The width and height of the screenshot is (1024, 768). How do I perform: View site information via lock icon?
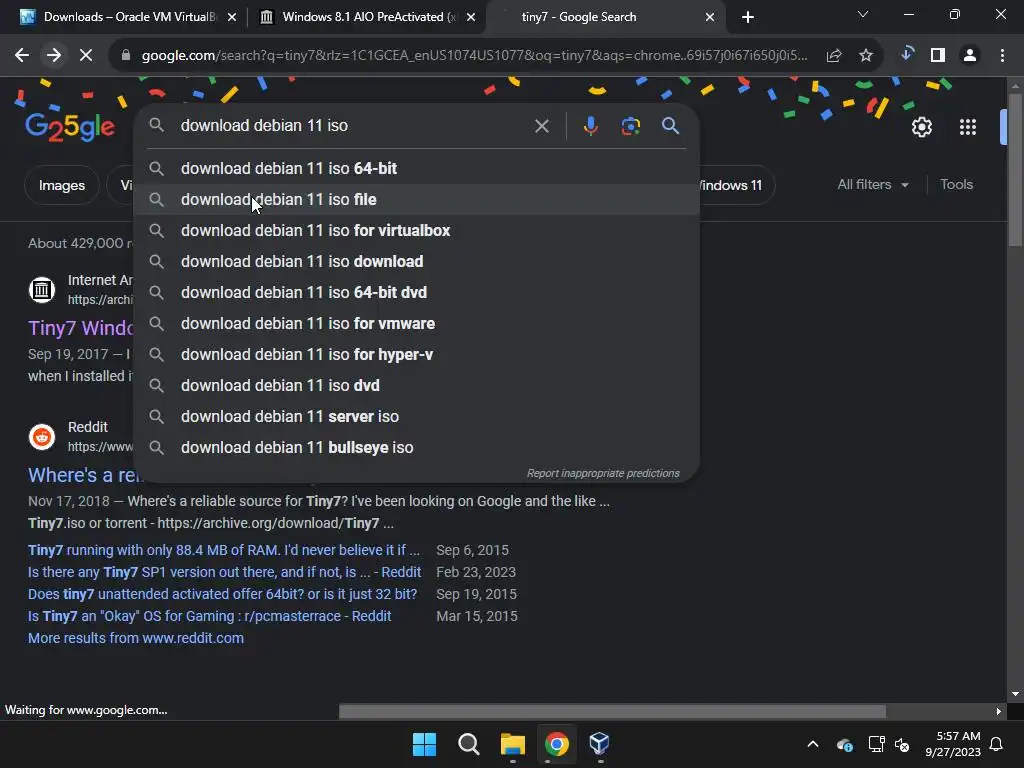click(126, 56)
